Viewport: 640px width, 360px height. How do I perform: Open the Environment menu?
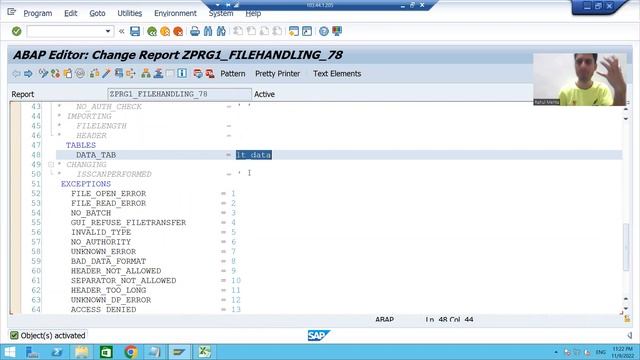coord(175,13)
